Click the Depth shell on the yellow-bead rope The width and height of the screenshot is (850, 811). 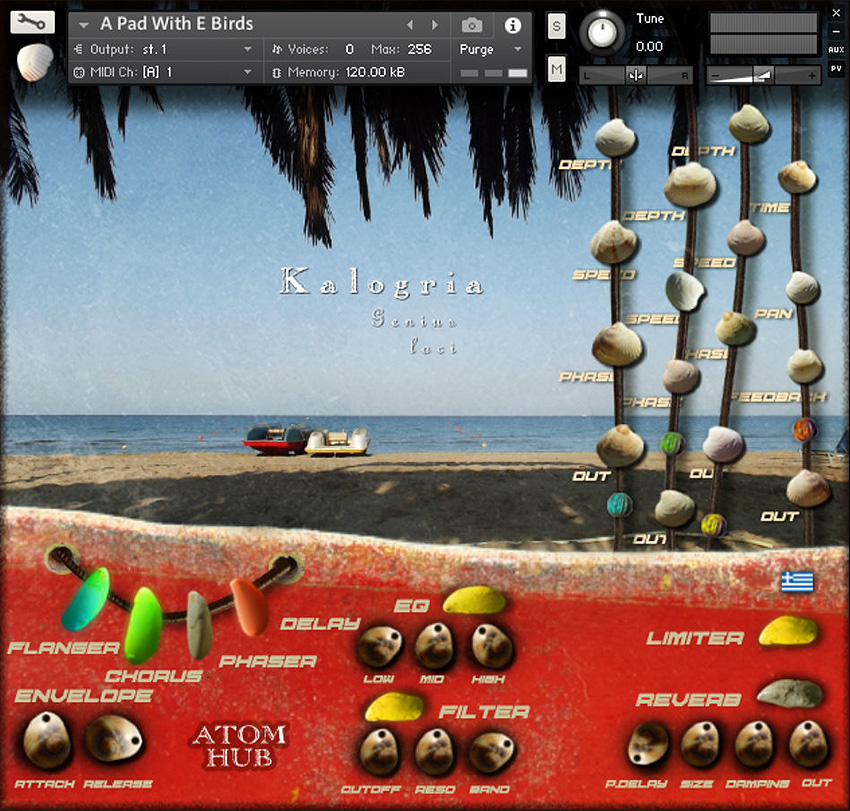pos(749,124)
